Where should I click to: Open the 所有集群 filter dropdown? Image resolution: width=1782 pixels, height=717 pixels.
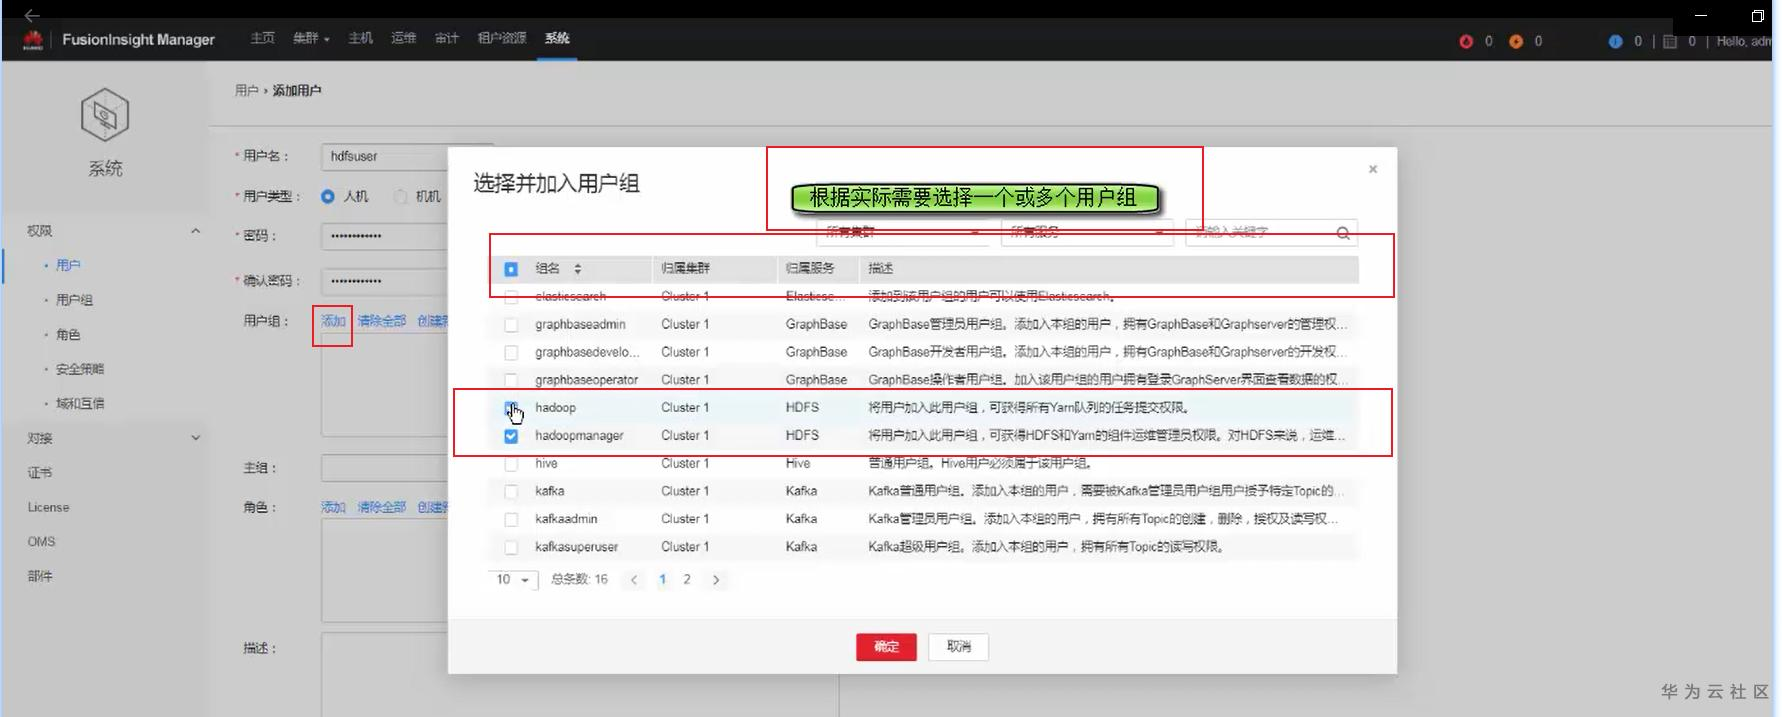902,232
